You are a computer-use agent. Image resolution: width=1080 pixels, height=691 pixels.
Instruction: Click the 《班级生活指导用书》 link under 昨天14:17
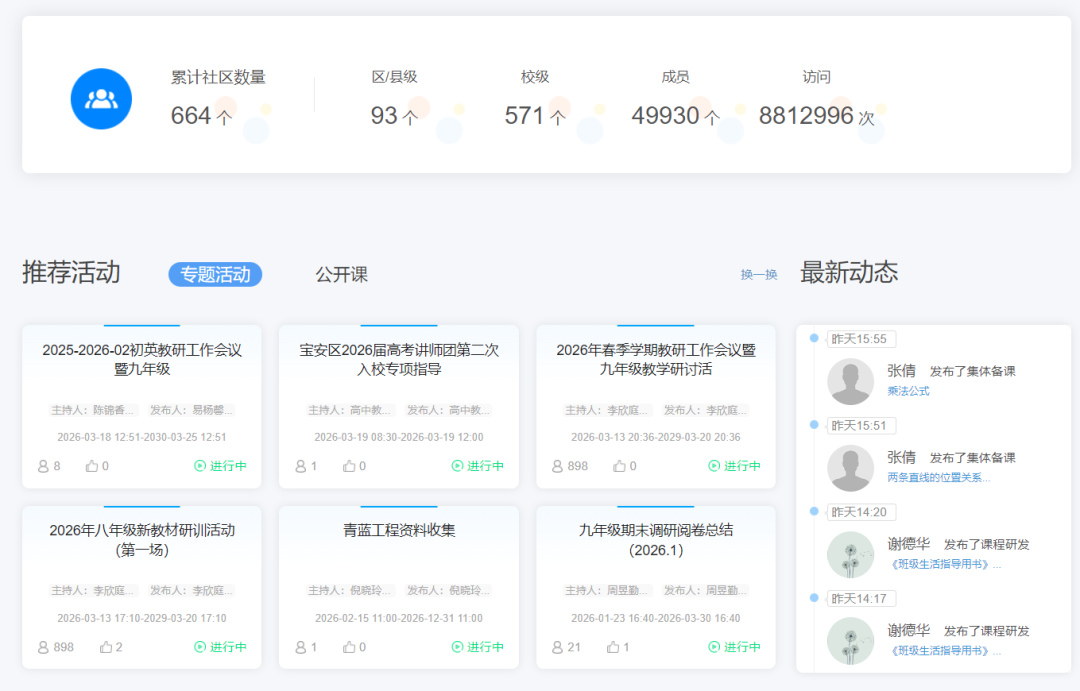943,651
